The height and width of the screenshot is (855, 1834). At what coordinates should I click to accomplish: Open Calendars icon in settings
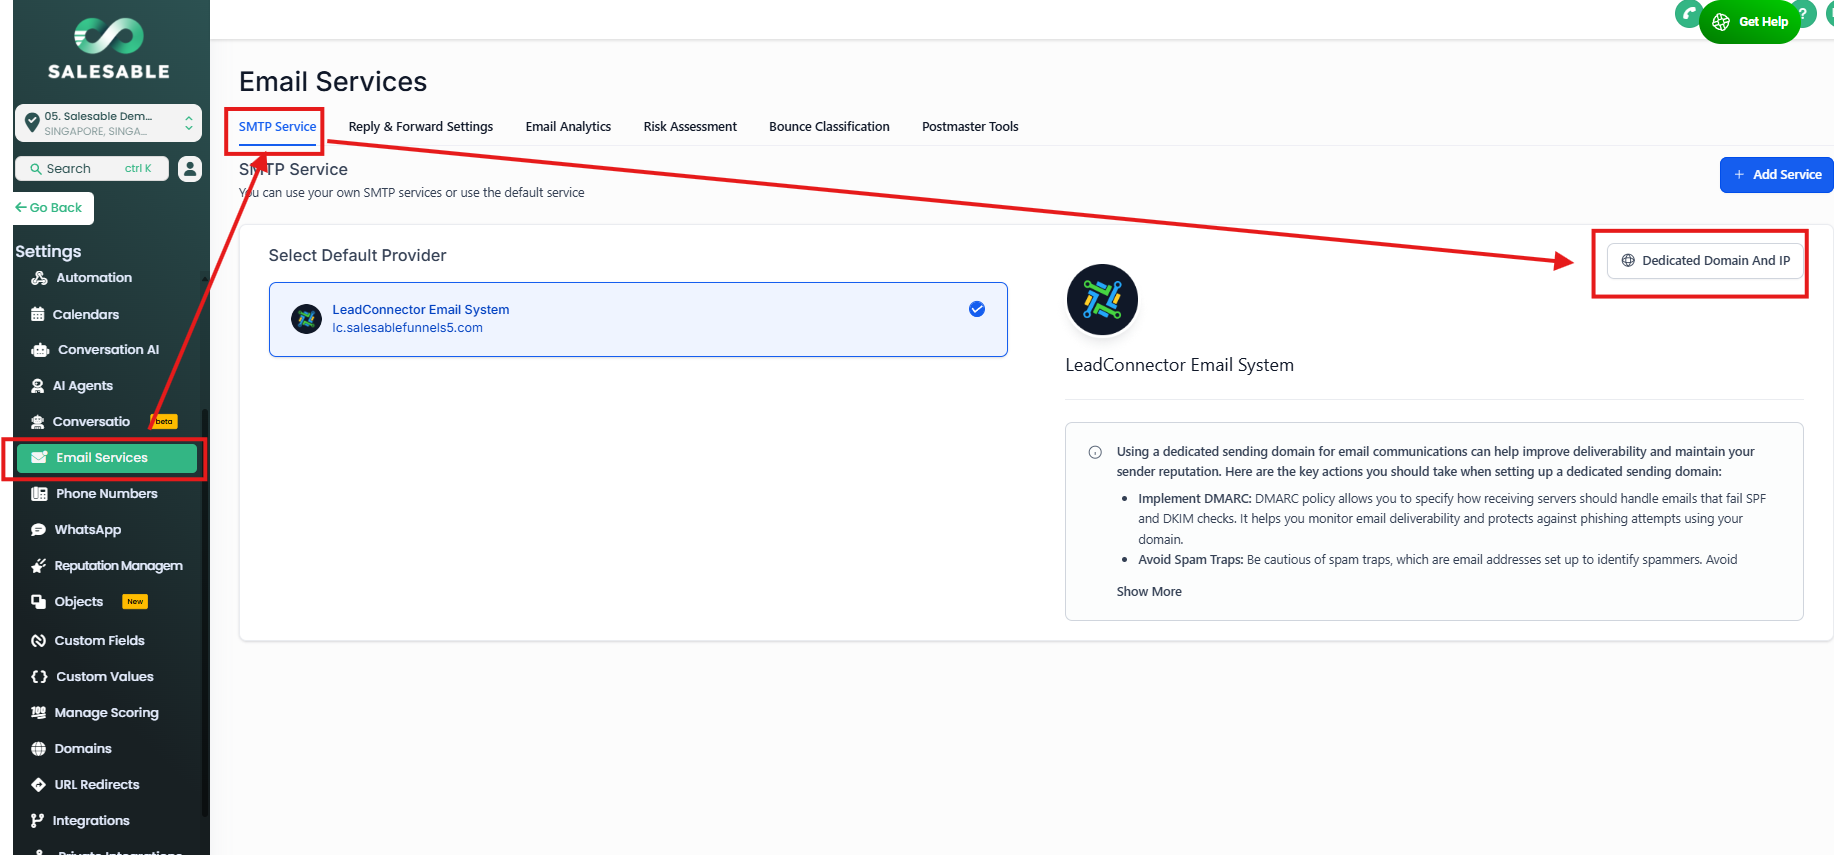pos(38,314)
